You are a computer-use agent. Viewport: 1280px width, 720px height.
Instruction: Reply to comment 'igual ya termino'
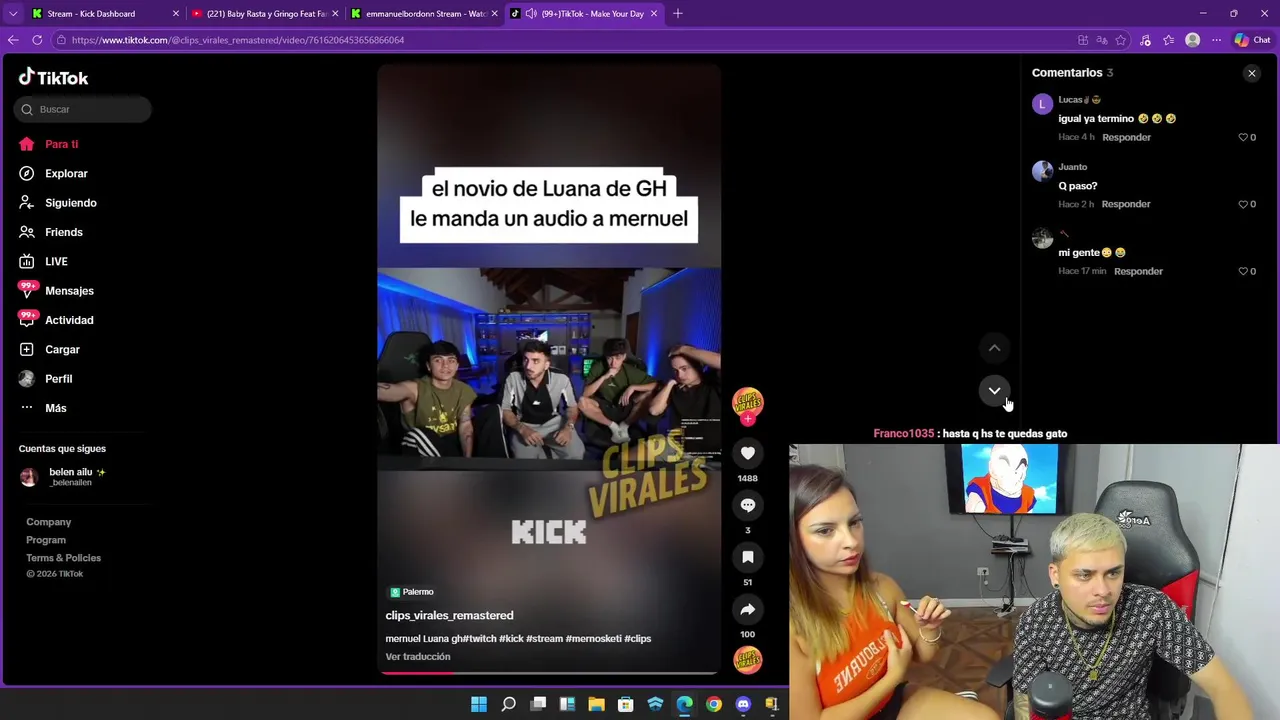coord(1126,137)
